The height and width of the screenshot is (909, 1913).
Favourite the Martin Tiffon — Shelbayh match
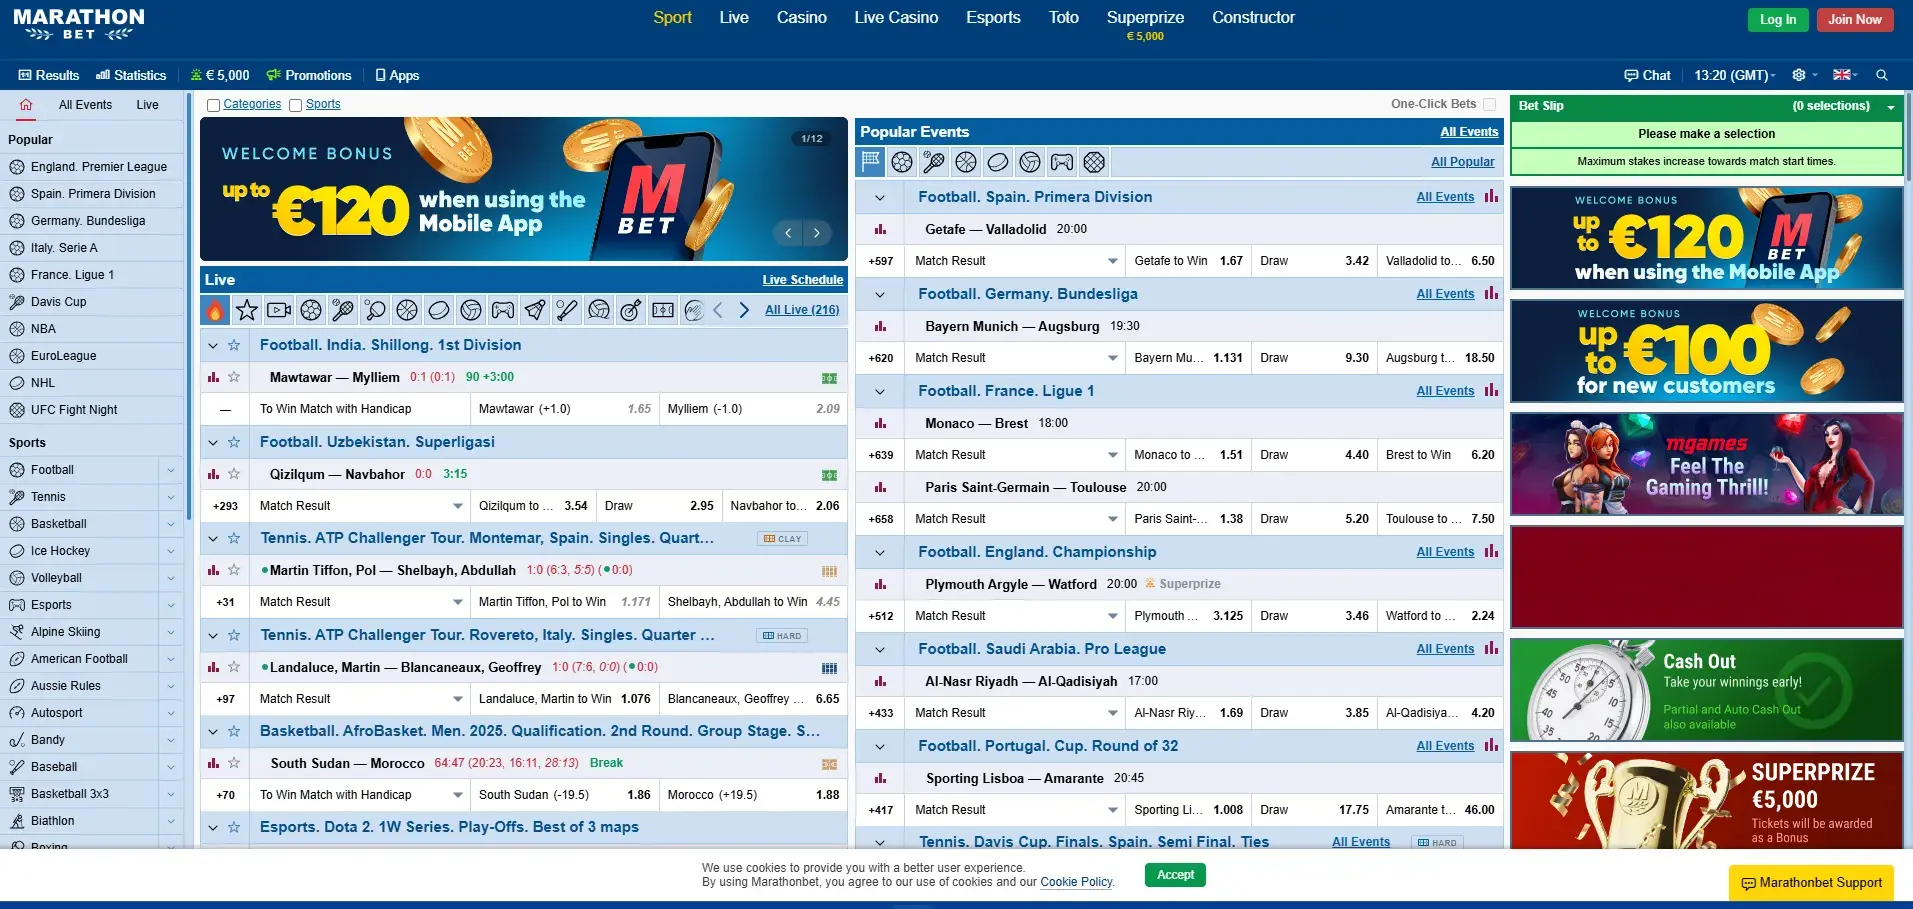tap(234, 570)
